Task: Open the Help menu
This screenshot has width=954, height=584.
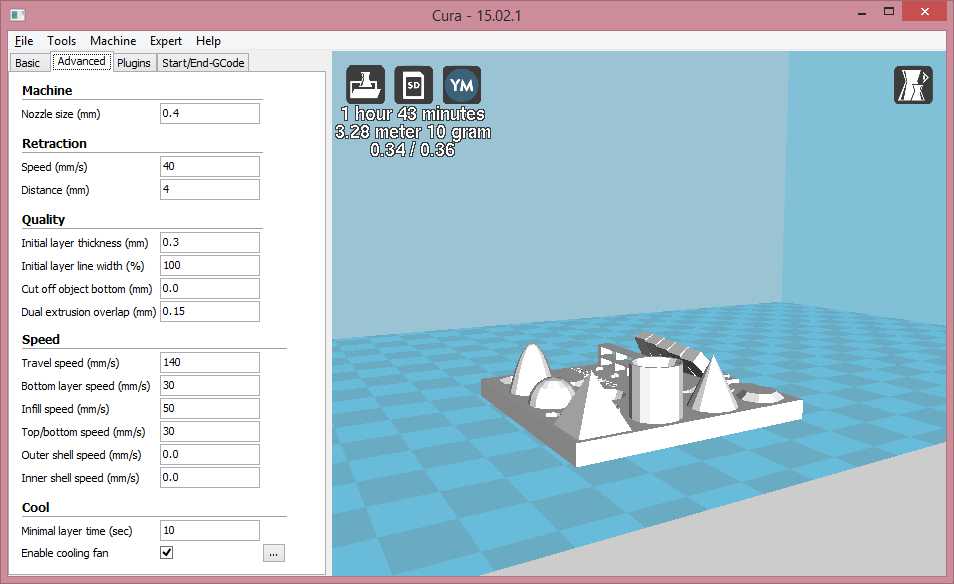Action: click(208, 41)
